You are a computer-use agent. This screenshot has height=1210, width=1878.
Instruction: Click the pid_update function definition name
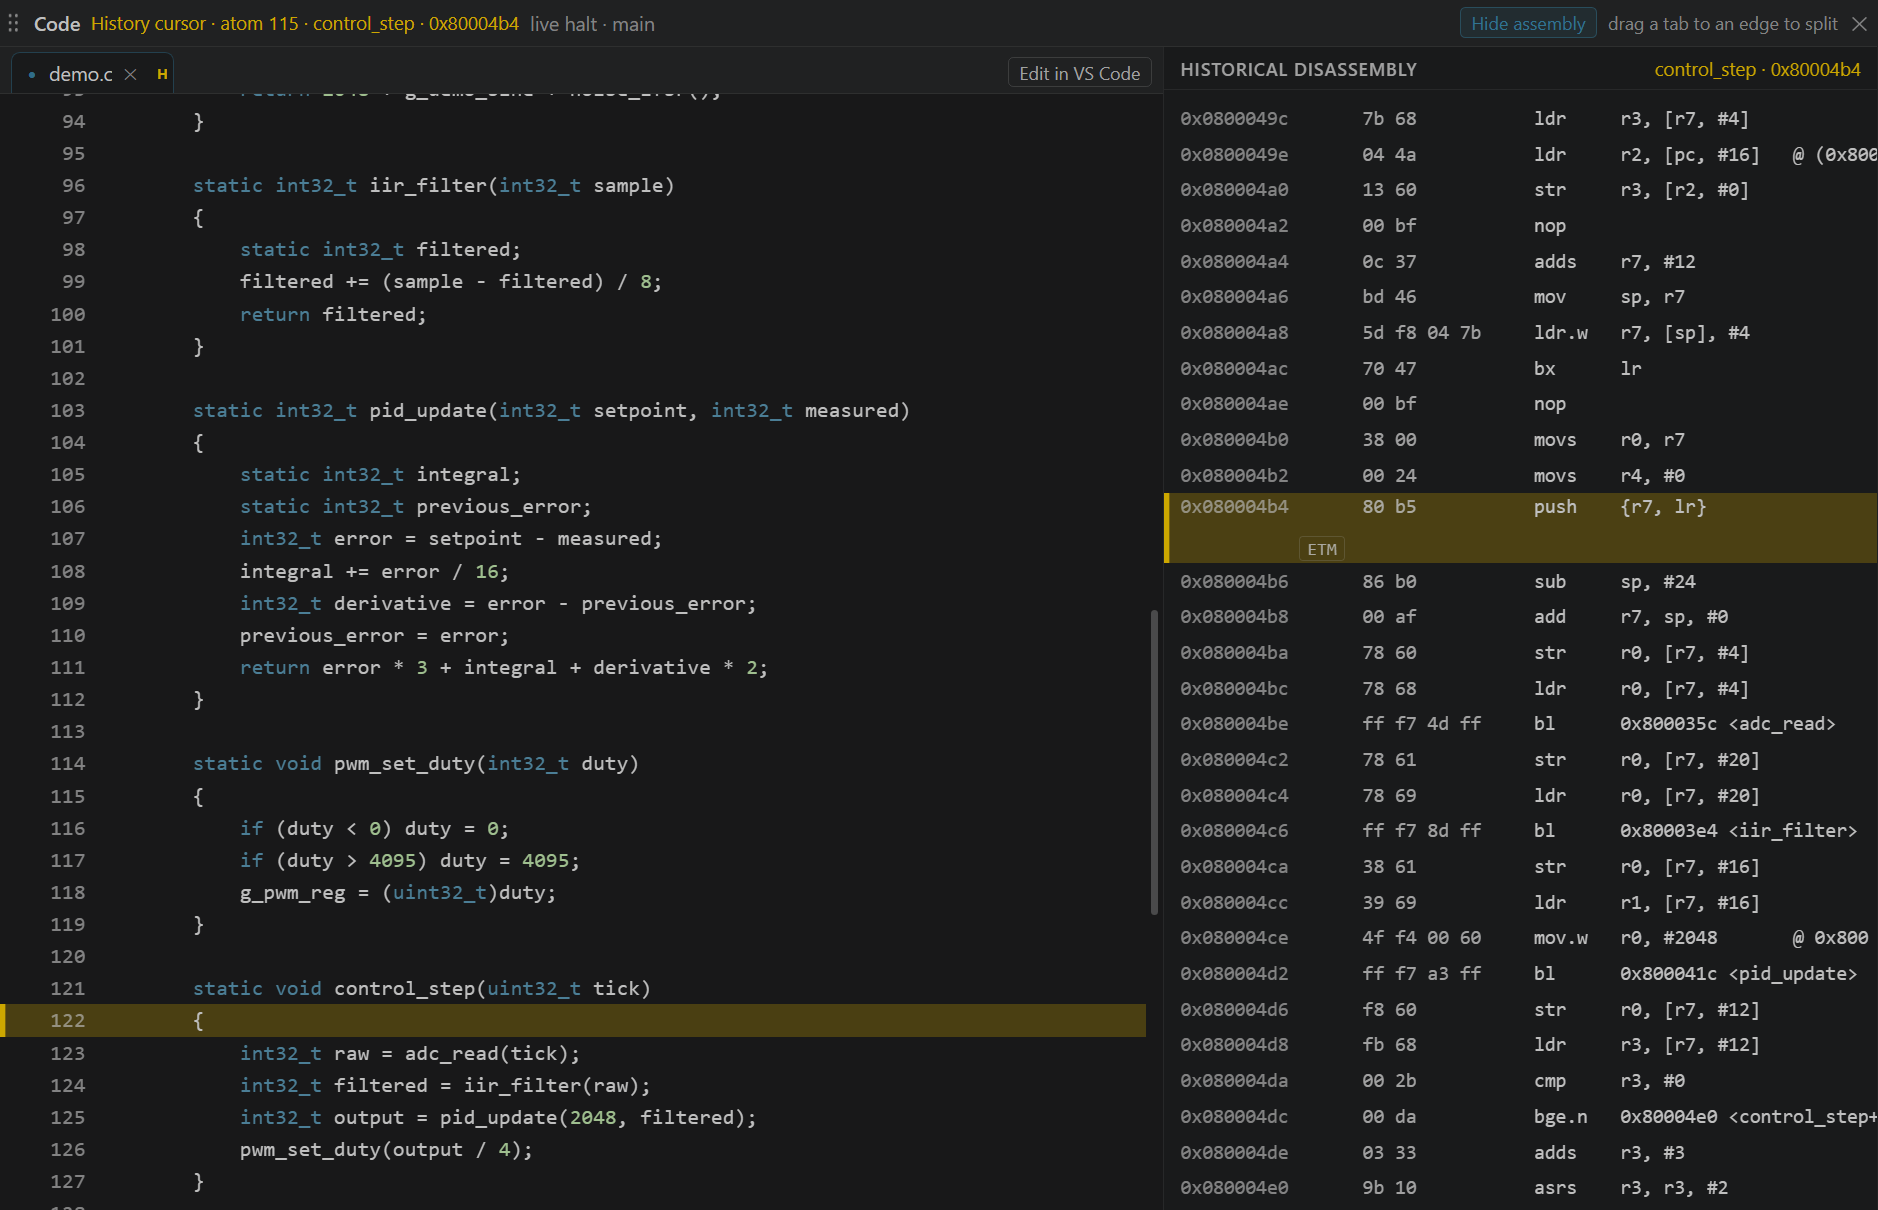click(428, 410)
